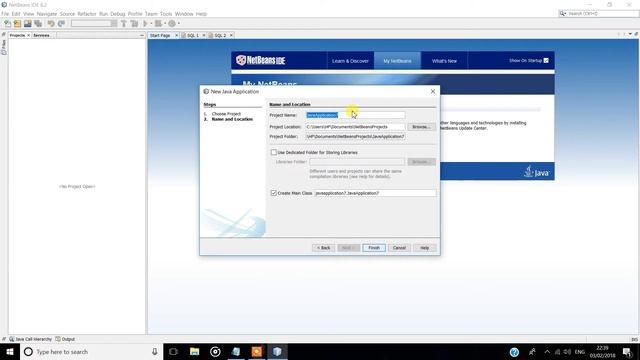This screenshot has width=640, height=360.
Task: Click the Clean and Build icon
Action: (x=134, y=24)
